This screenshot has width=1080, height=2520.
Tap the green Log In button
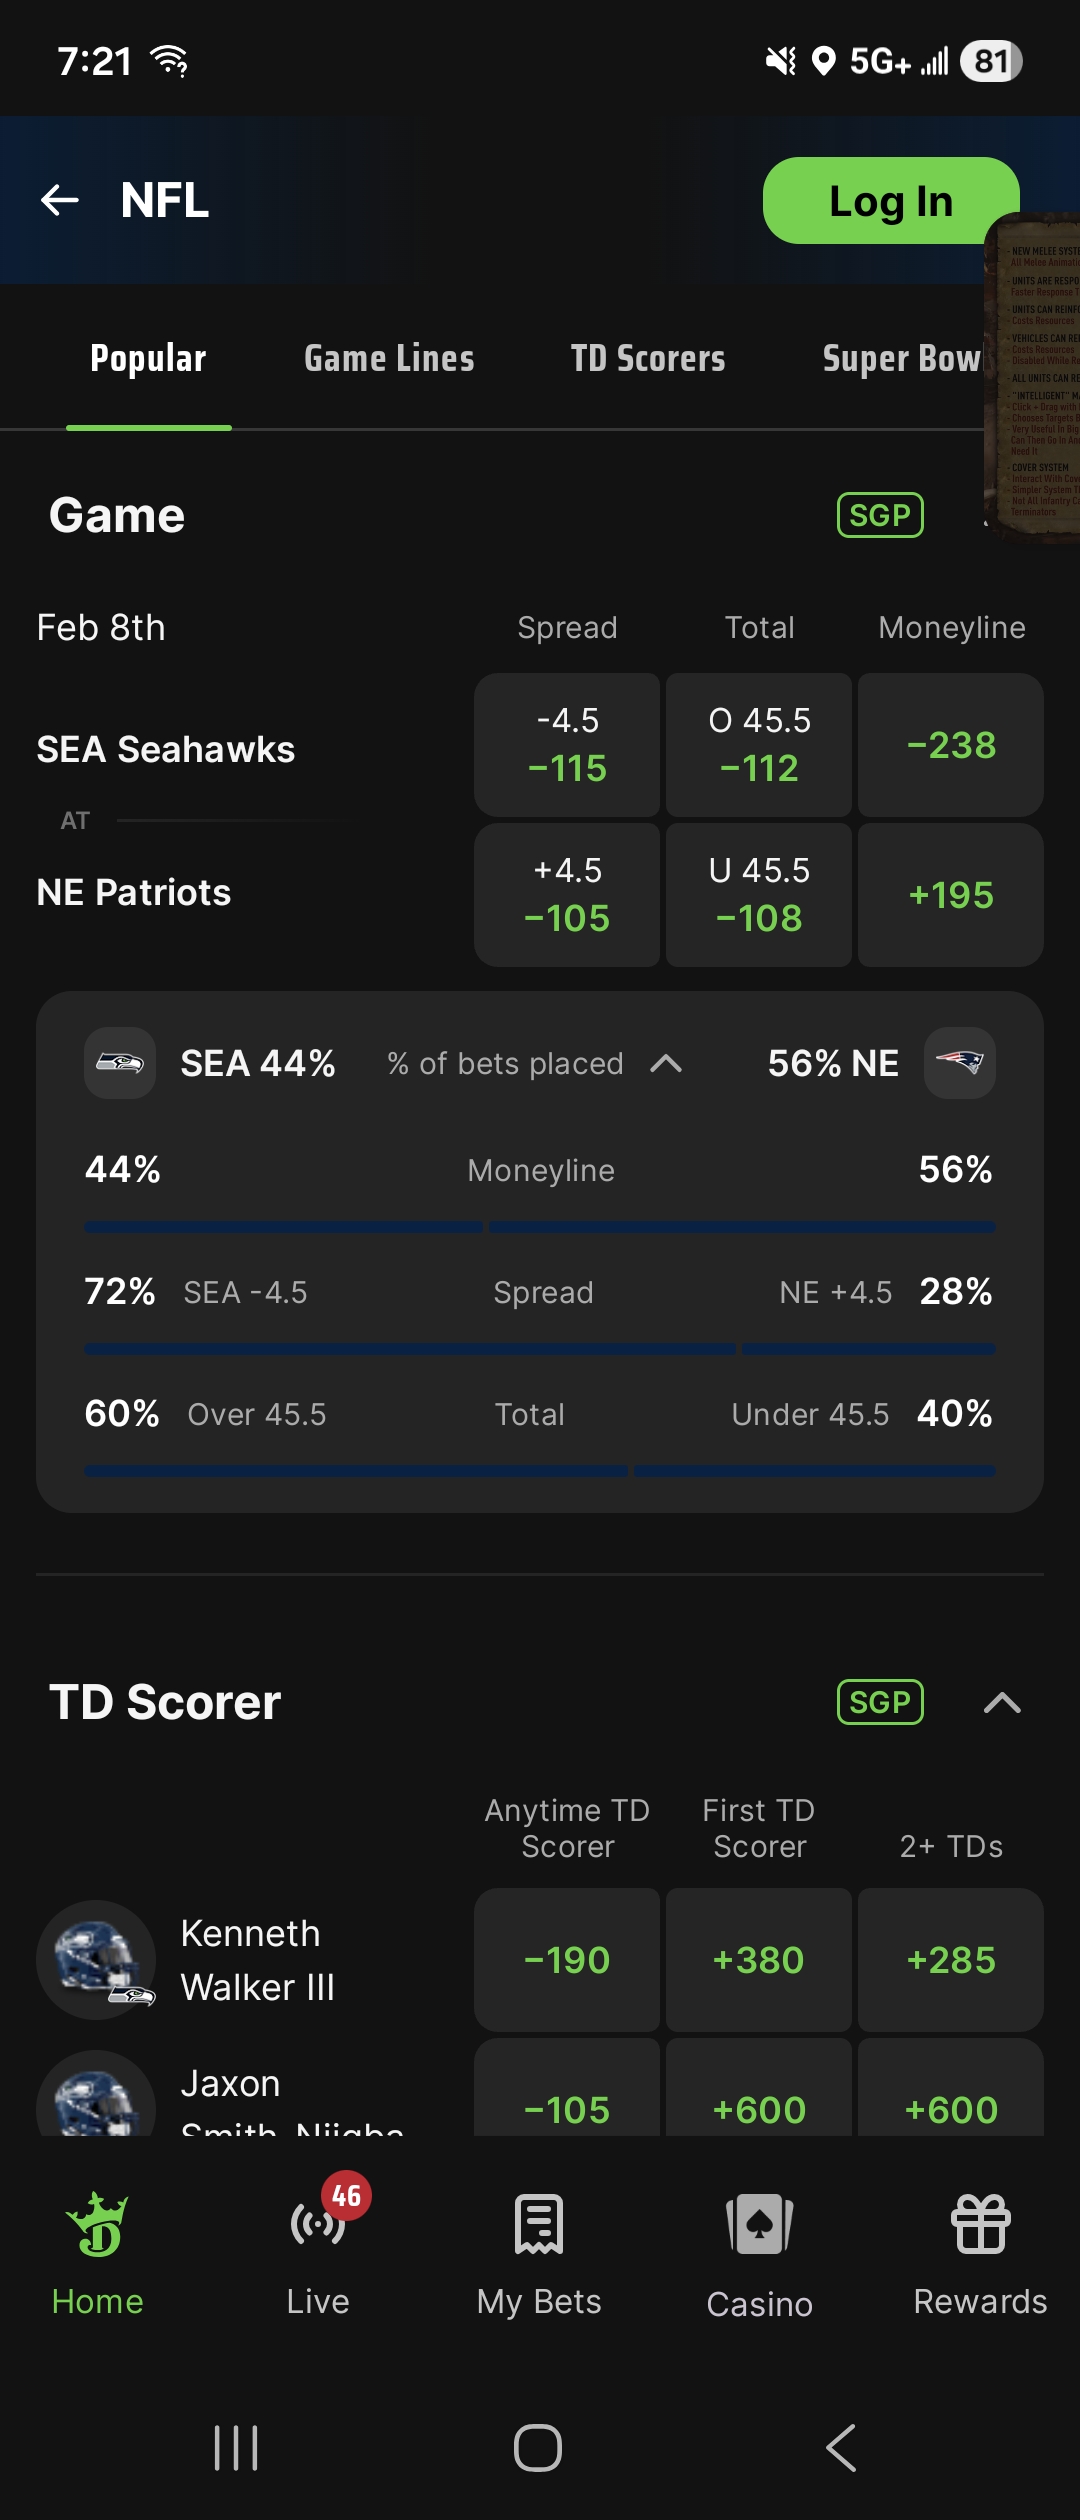891,200
